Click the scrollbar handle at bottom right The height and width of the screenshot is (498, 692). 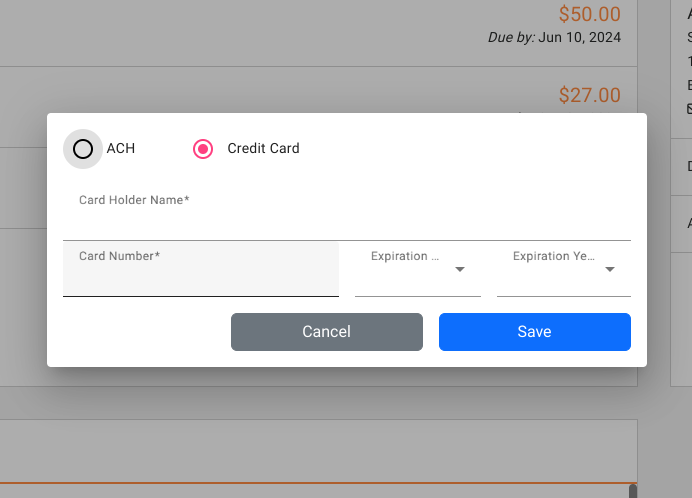[x=632, y=491]
